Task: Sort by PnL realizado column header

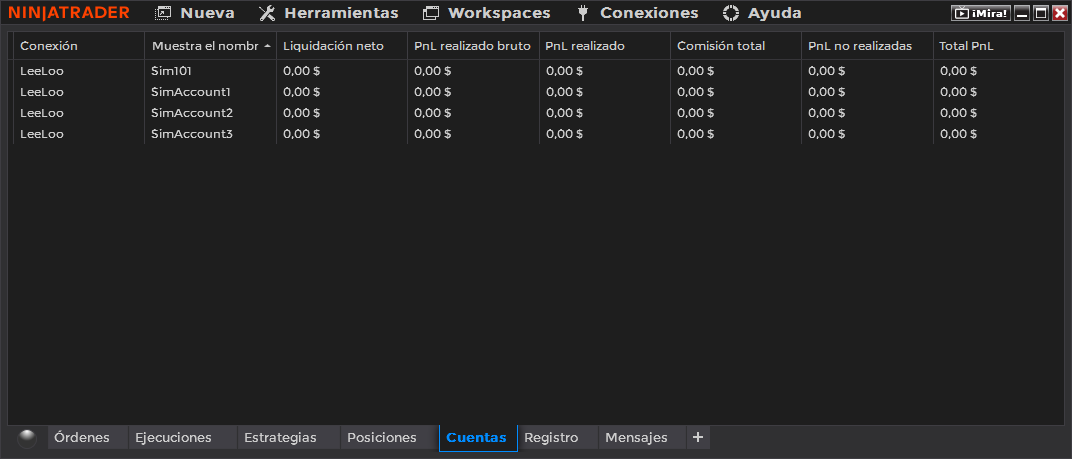Action: (604, 46)
